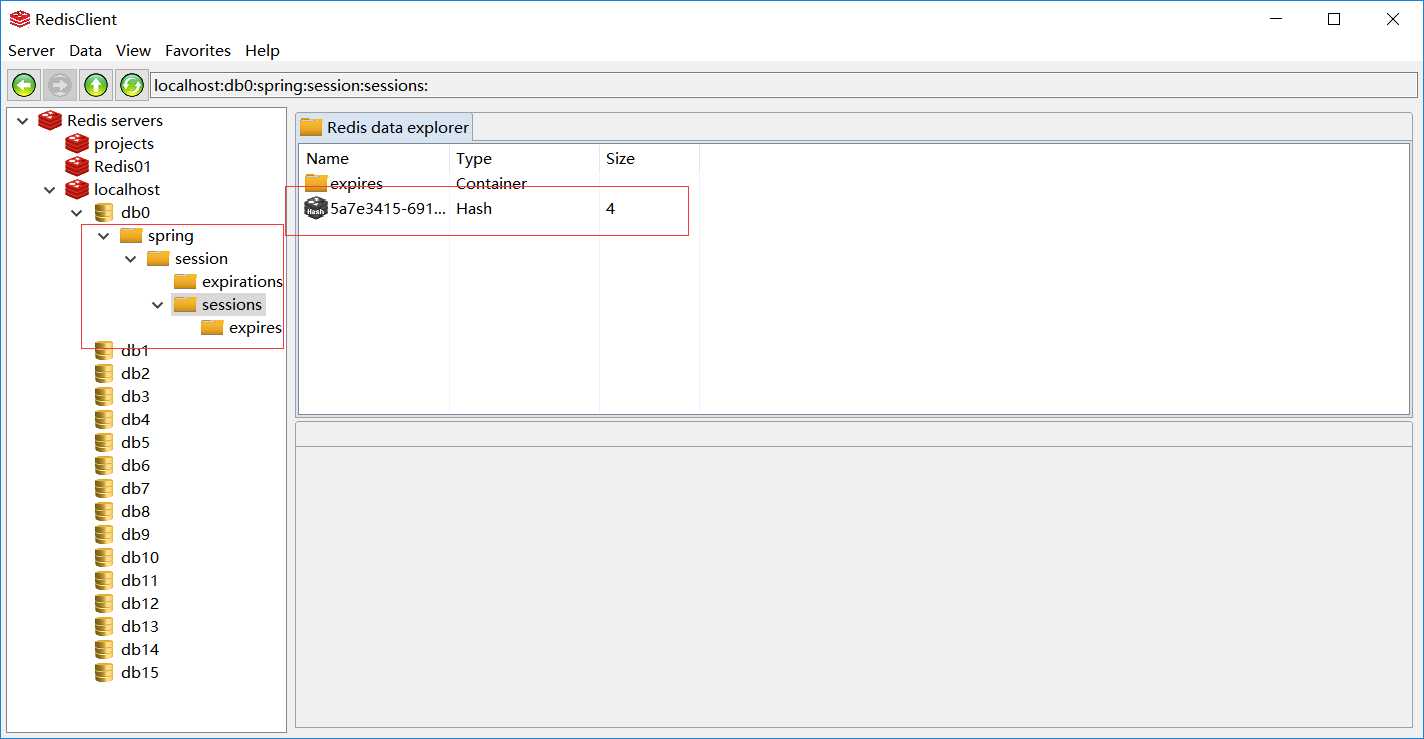The image size is (1424, 739).
Task: Click the db5 database icon
Action: (x=104, y=442)
